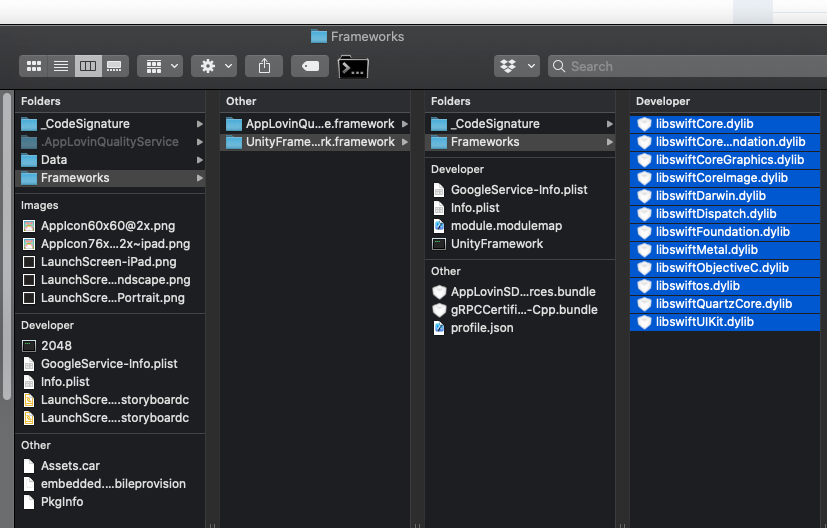This screenshot has height=528, width=827.
Task: Select libswiftMetal.dylib
Action: click(x=725, y=249)
